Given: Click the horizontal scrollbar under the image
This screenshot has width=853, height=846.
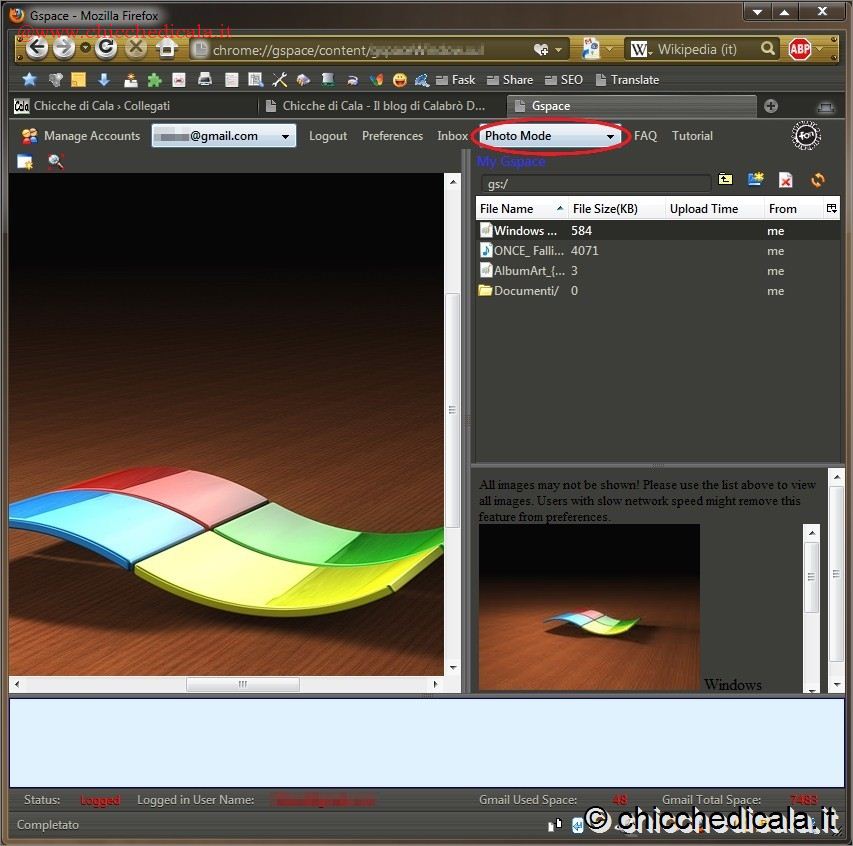Looking at the screenshot, I should 242,684.
